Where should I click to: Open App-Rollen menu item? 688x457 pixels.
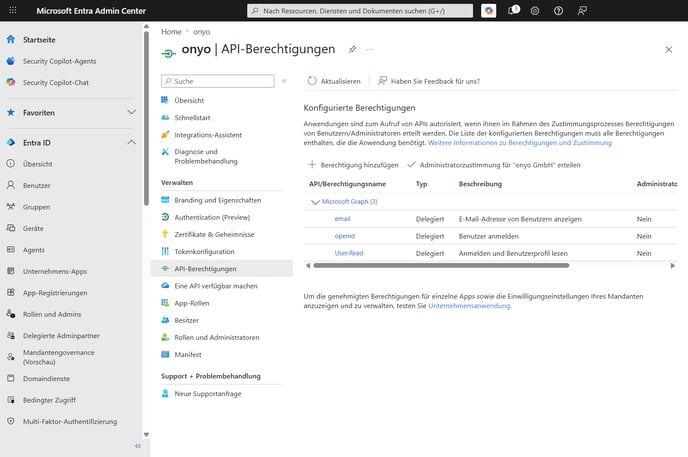click(x=192, y=303)
